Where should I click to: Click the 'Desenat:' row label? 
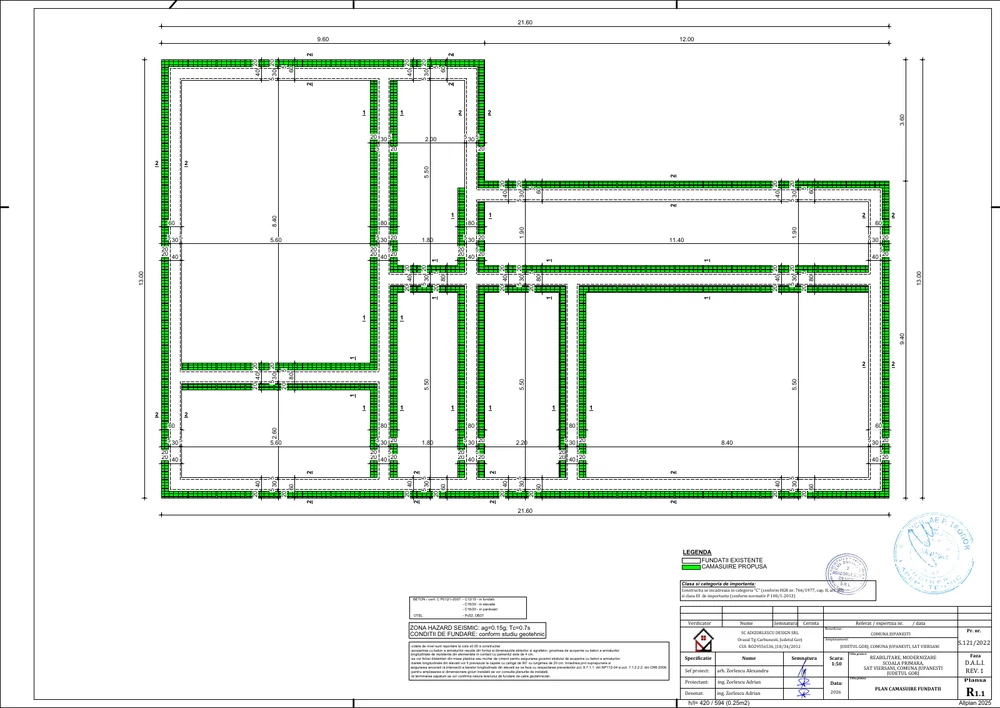(x=695, y=693)
